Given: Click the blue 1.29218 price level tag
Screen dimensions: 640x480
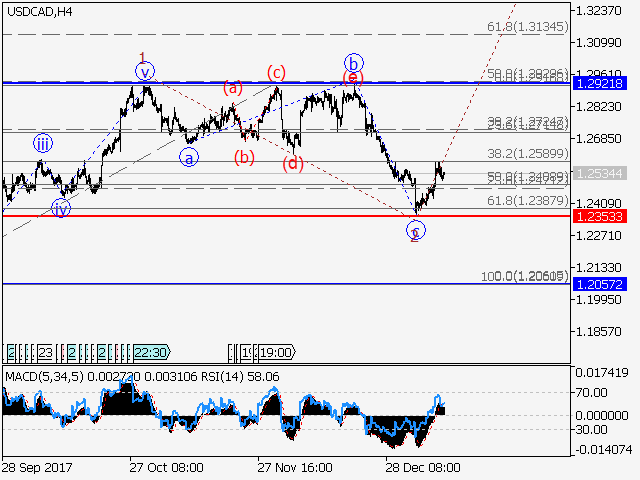Looking at the screenshot, I should pyautogui.click(x=601, y=83).
